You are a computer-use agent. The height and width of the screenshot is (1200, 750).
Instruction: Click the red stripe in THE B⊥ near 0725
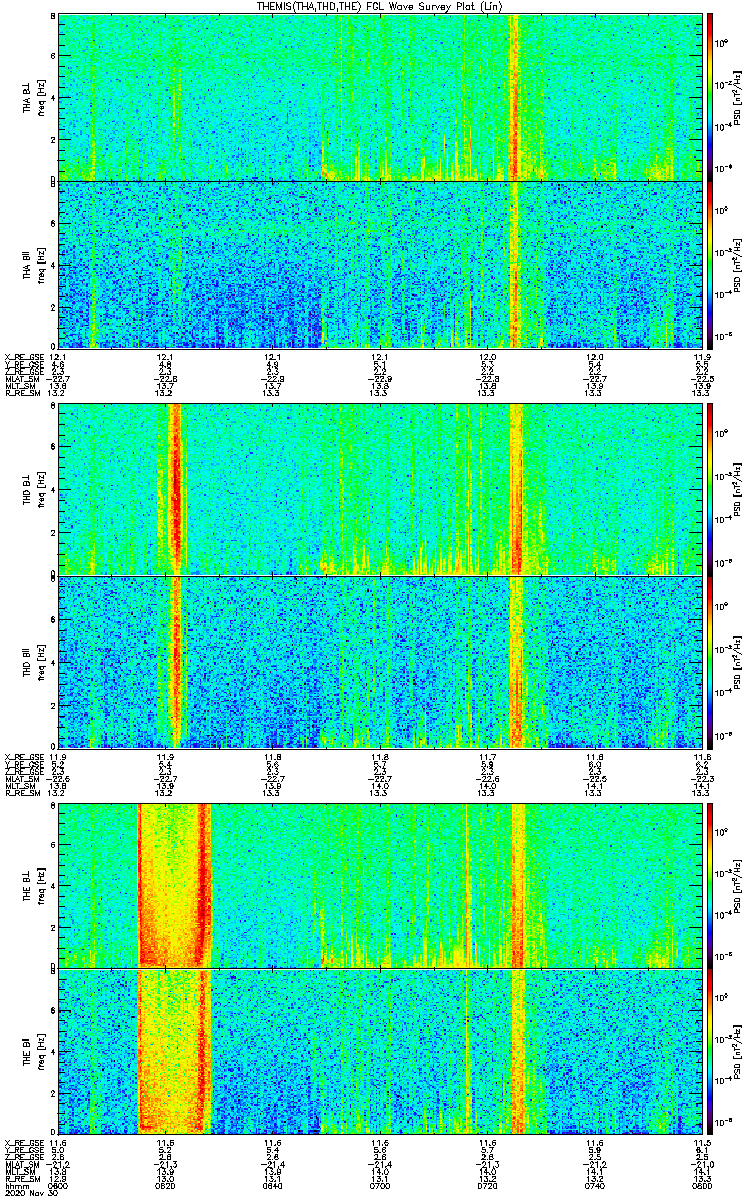pyautogui.click(x=518, y=885)
